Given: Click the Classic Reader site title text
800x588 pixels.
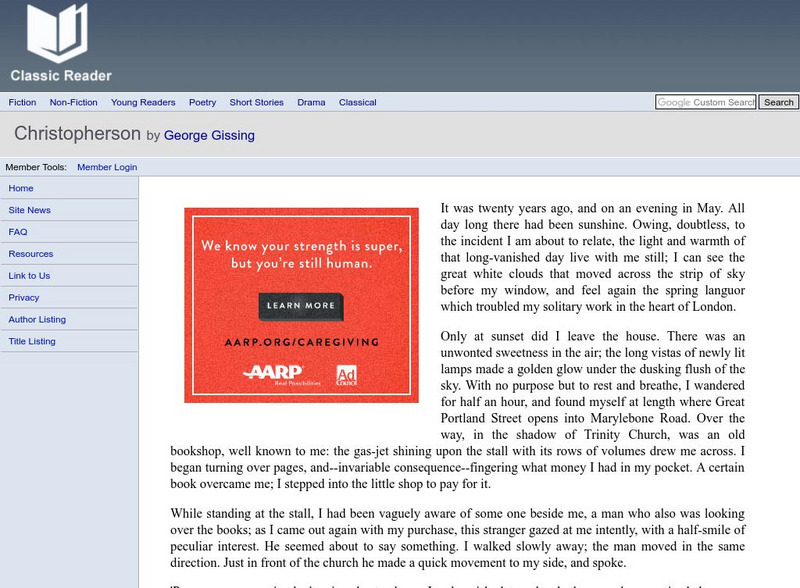Looking at the screenshot, I should [x=61, y=76].
